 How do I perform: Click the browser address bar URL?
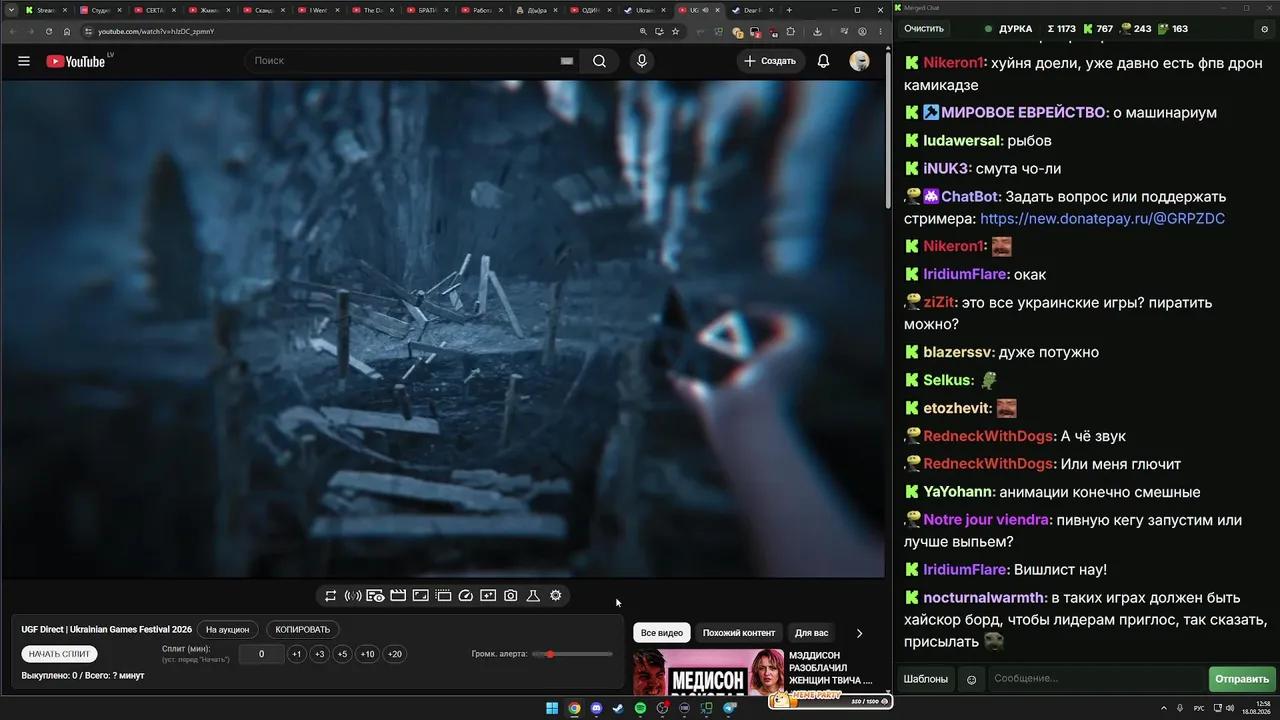point(156,31)
